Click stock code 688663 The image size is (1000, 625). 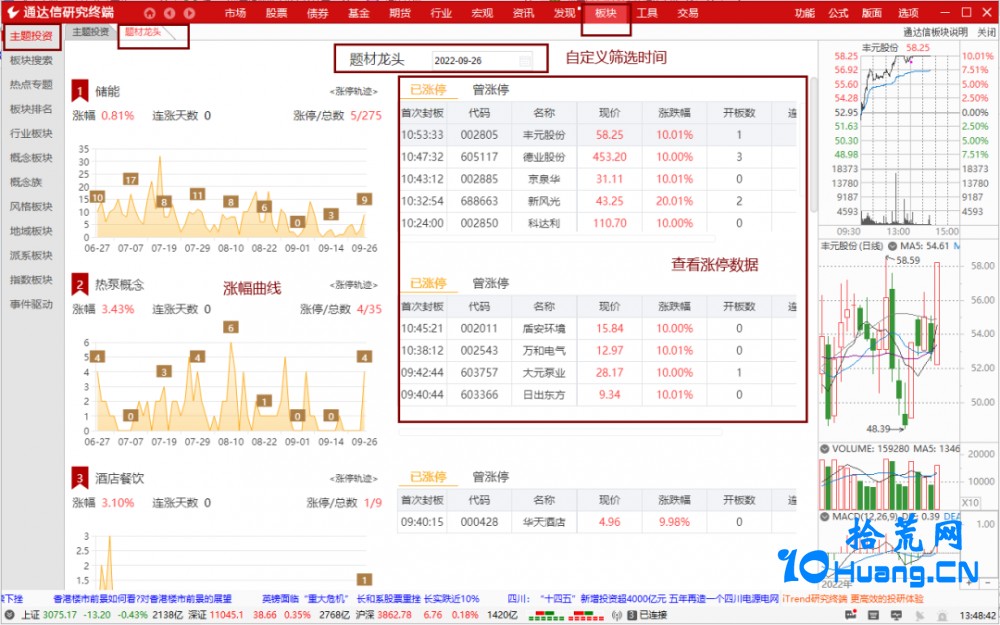pos(479,201)
